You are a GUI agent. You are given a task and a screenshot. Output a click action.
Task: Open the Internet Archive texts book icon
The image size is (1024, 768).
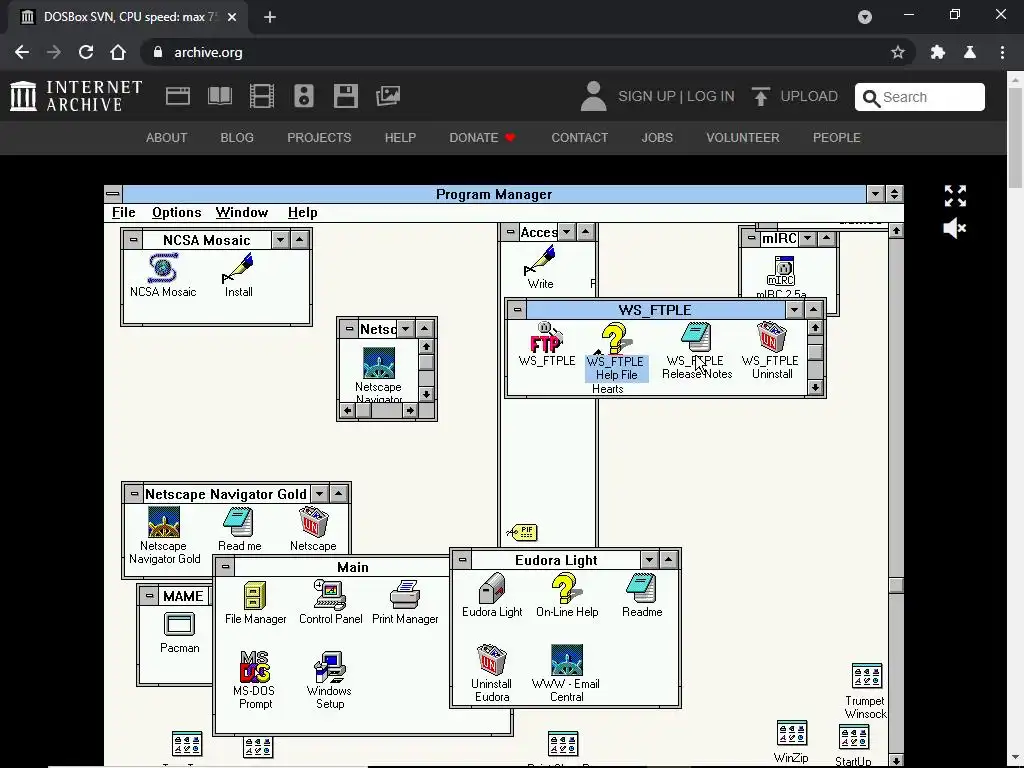[219, 96]
